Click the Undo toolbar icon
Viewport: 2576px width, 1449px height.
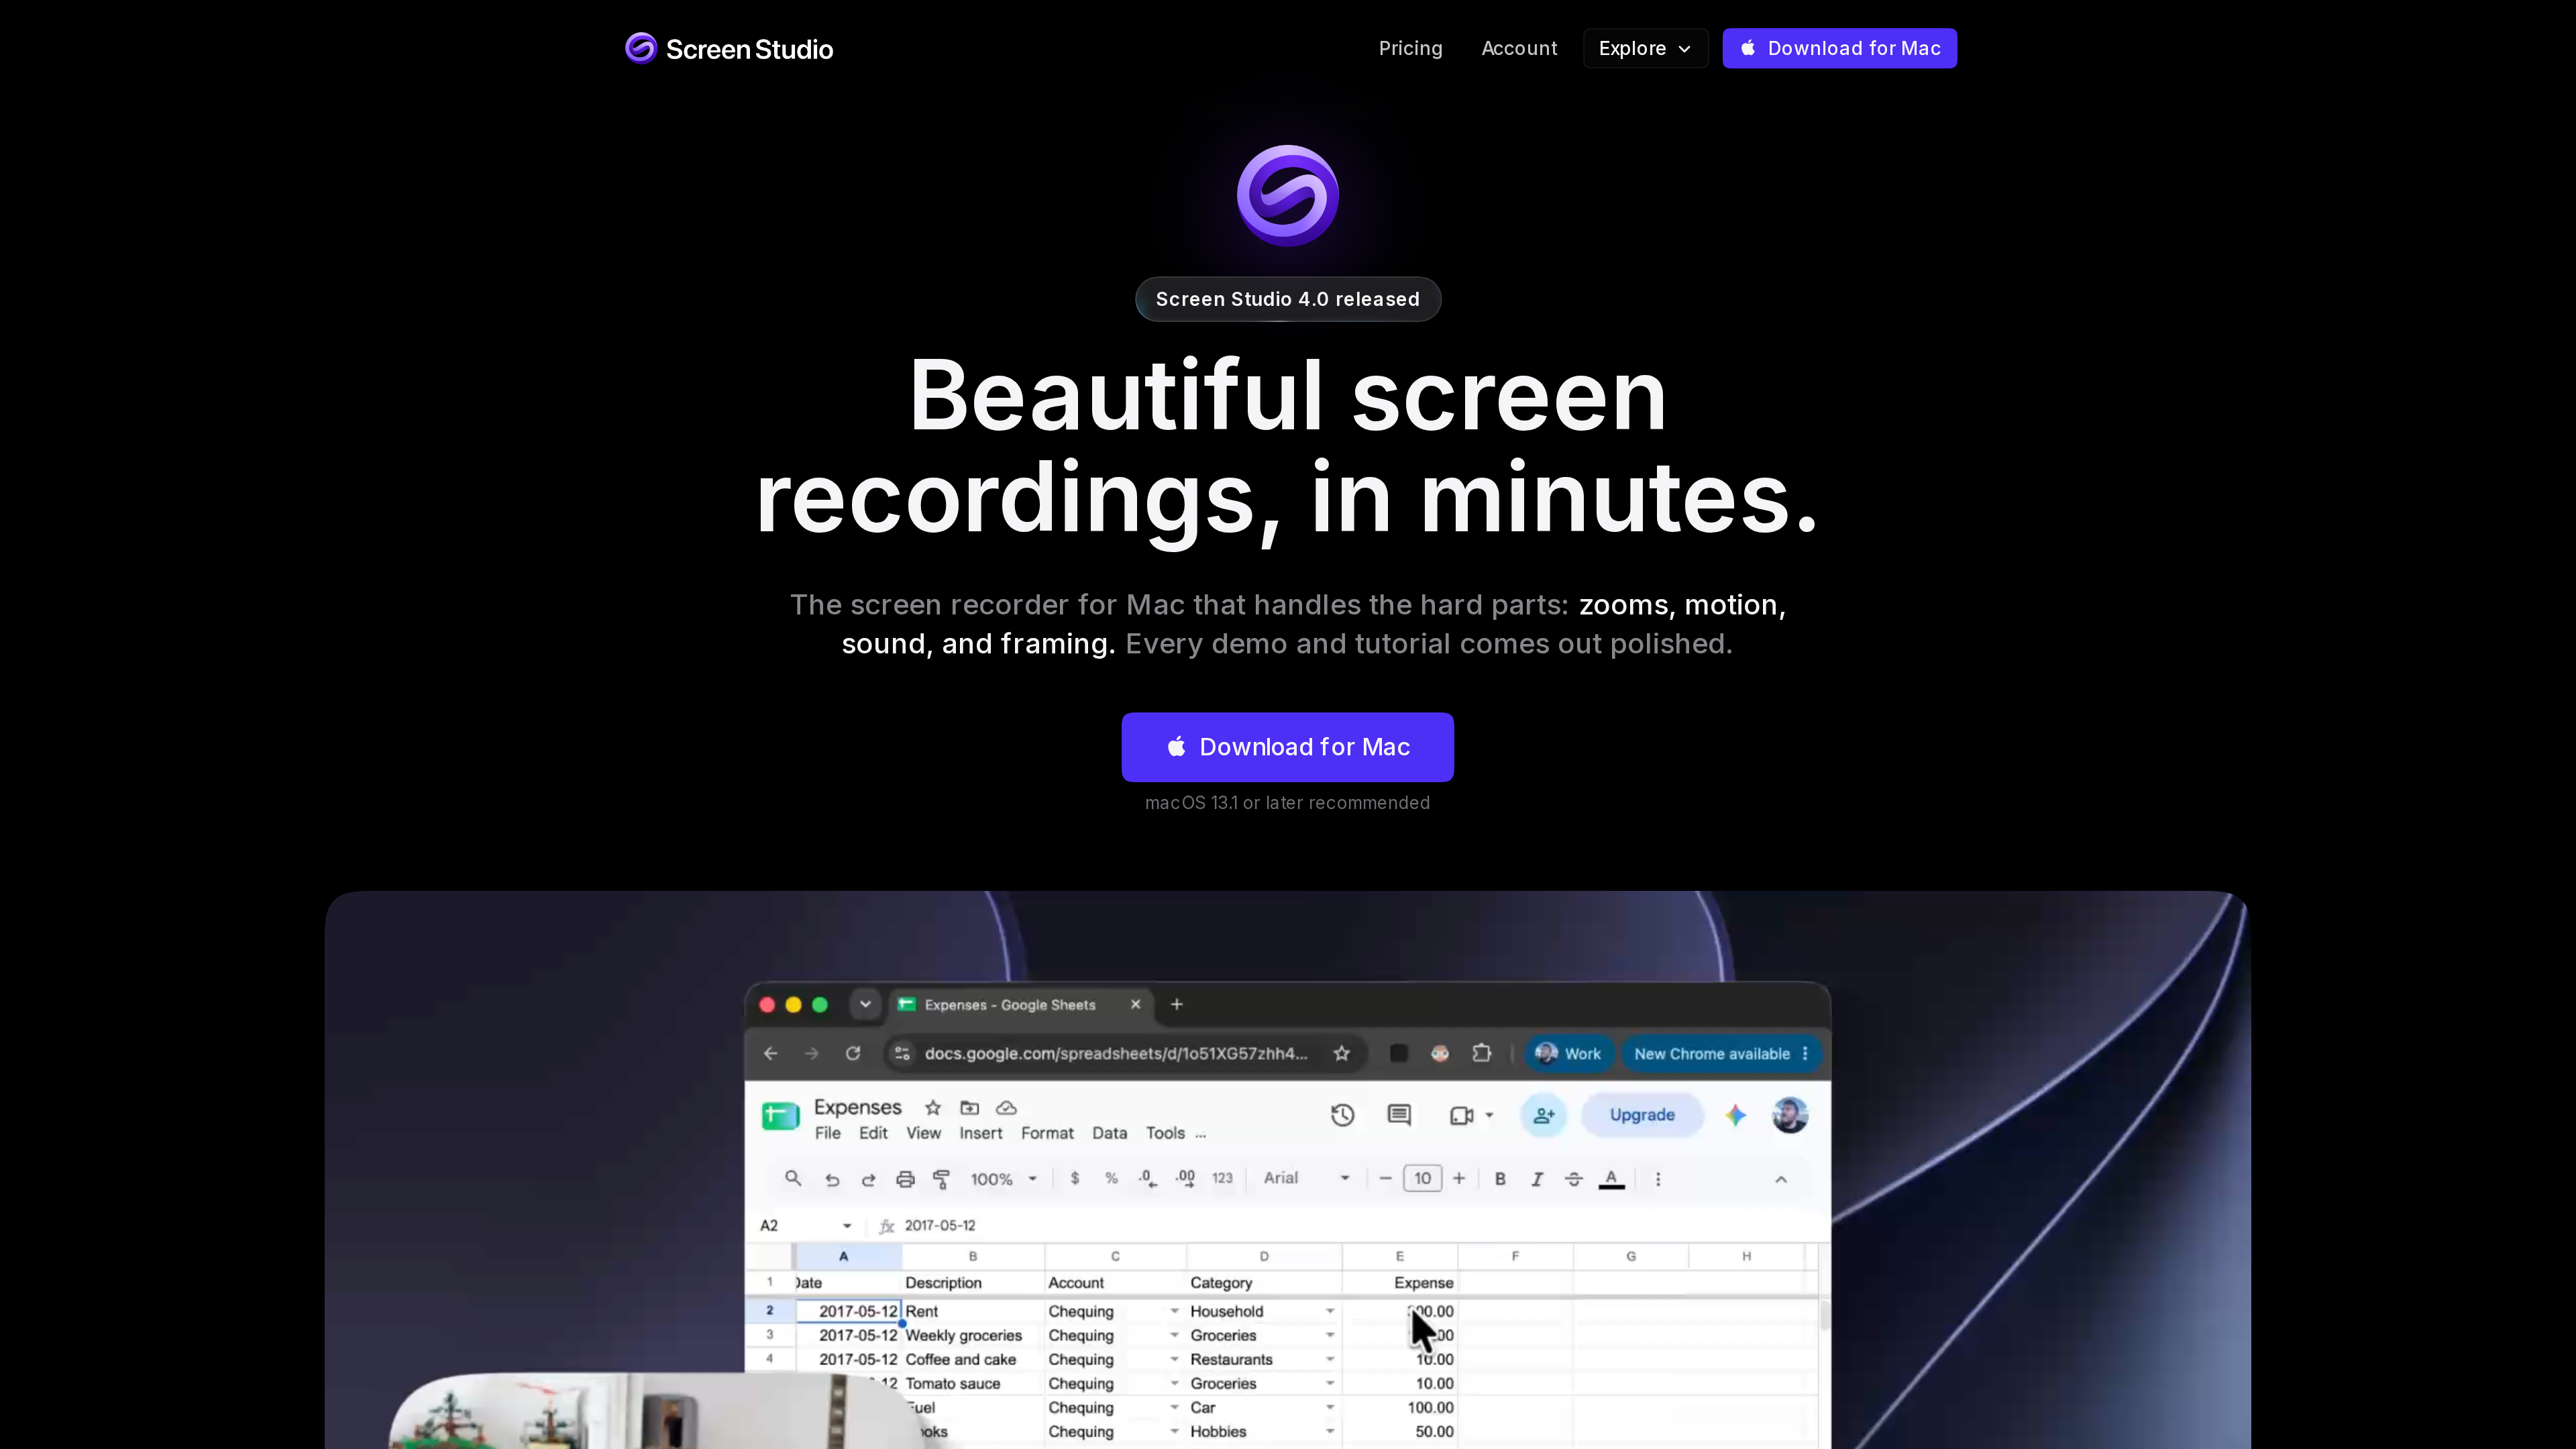(x=832, y=1179)
